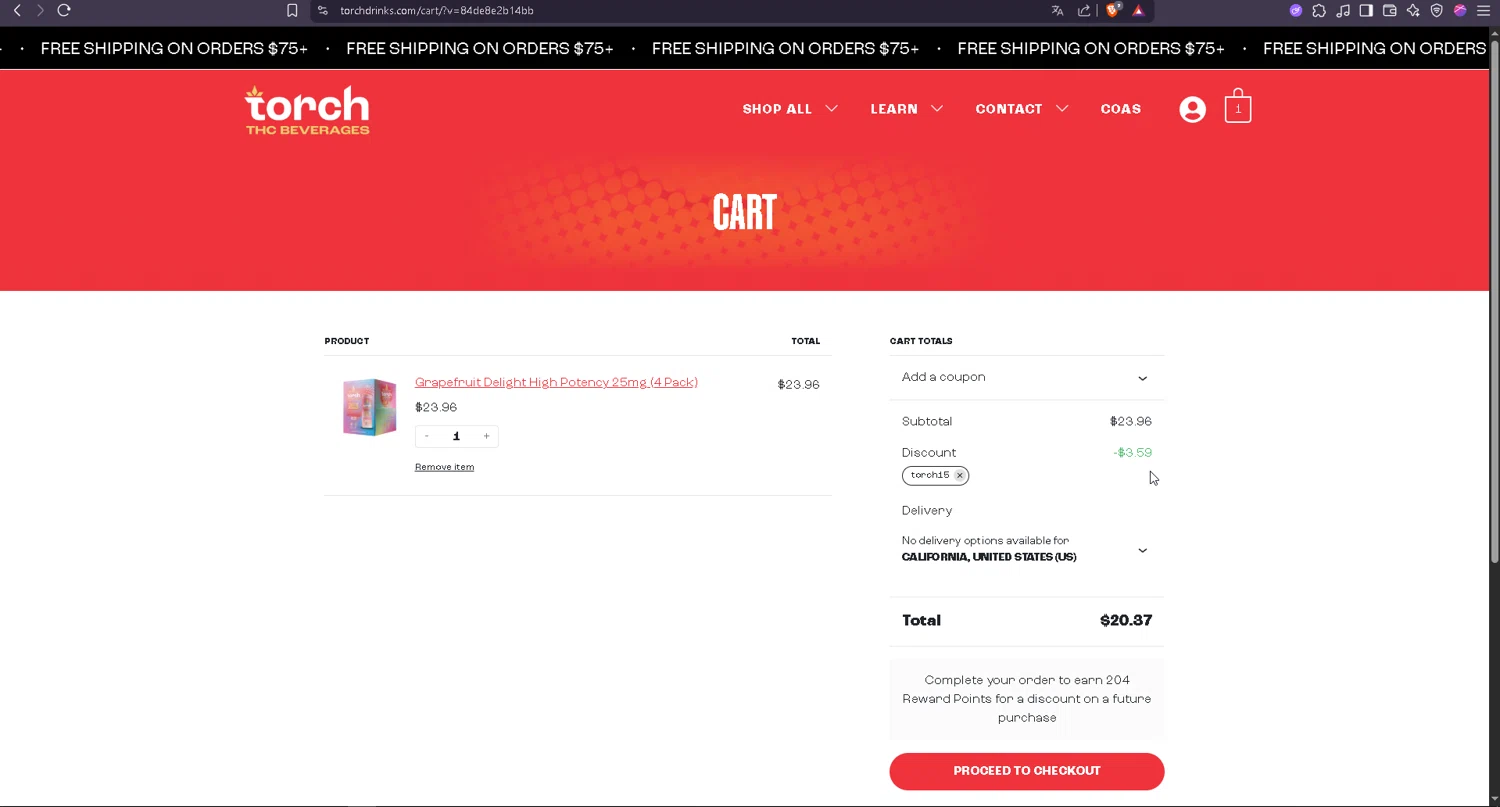Click the PRODUCT column header
This screenshot has width=1500, height=807.
(x=347, y=341)
